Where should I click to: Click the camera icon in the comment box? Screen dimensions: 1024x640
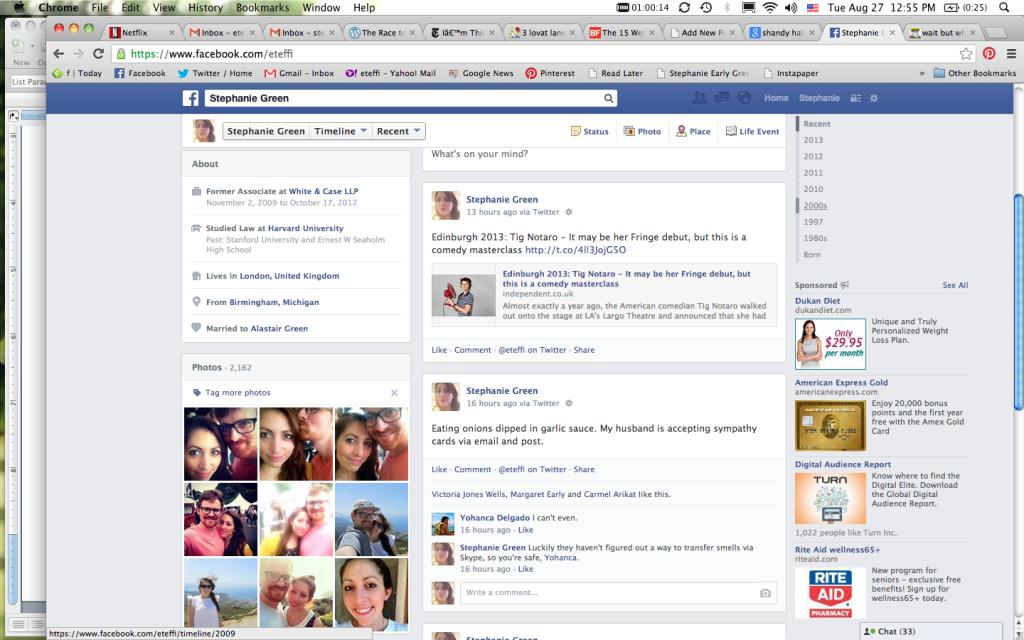pos(765,593)
